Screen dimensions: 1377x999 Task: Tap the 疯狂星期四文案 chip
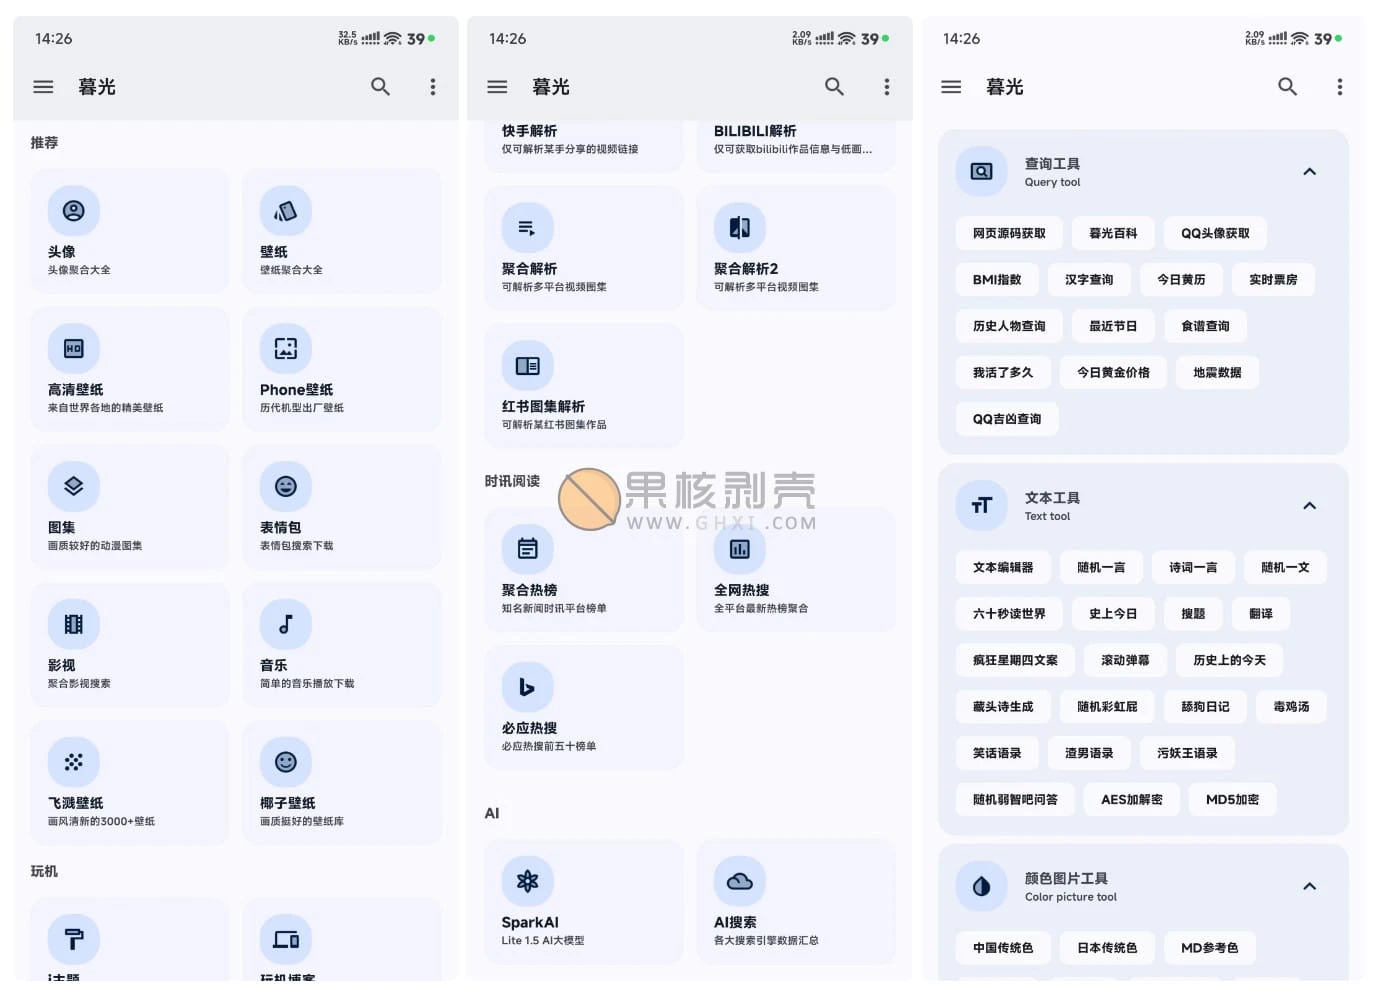coord(1015,660)
